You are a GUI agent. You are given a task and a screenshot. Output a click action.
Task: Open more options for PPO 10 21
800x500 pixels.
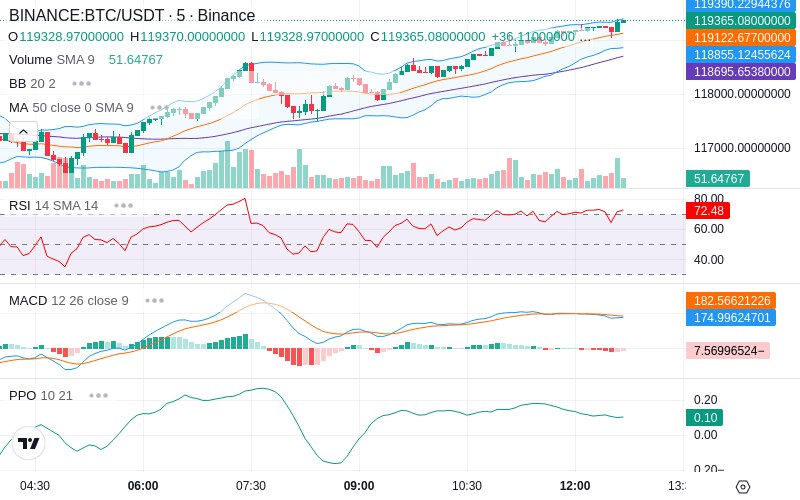(98, 395)
